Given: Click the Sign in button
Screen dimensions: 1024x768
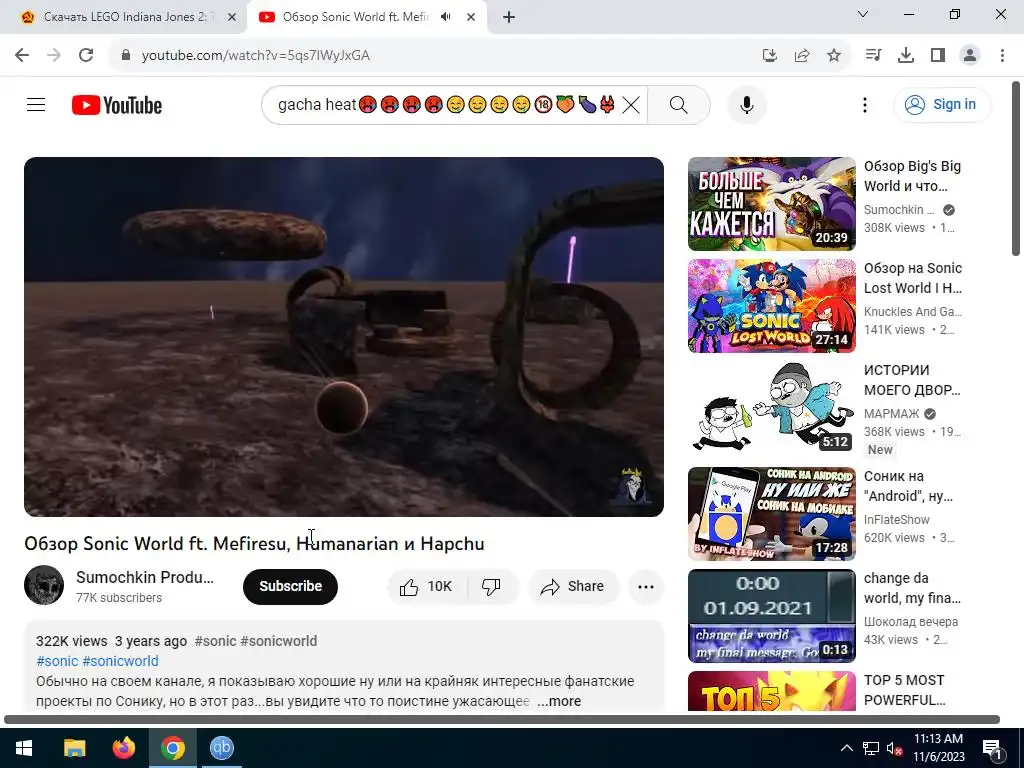Looking at the screenshot, I should coord(942,104).
